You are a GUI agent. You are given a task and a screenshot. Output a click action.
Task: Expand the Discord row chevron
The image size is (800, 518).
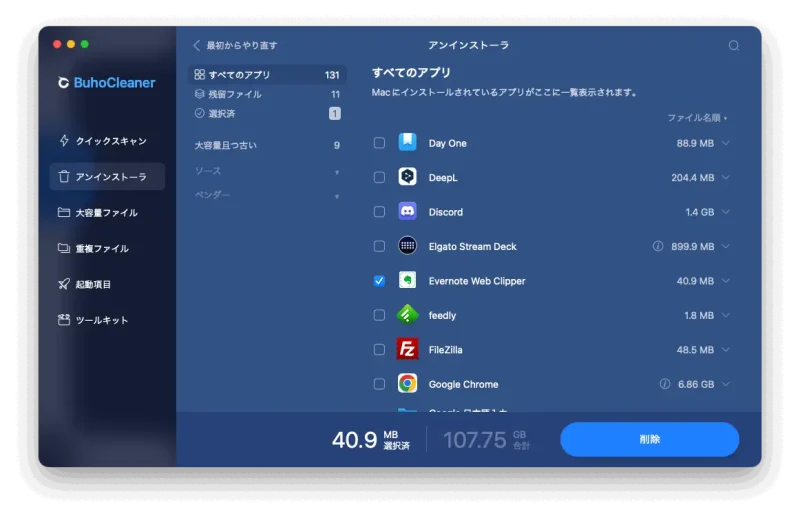726,212
